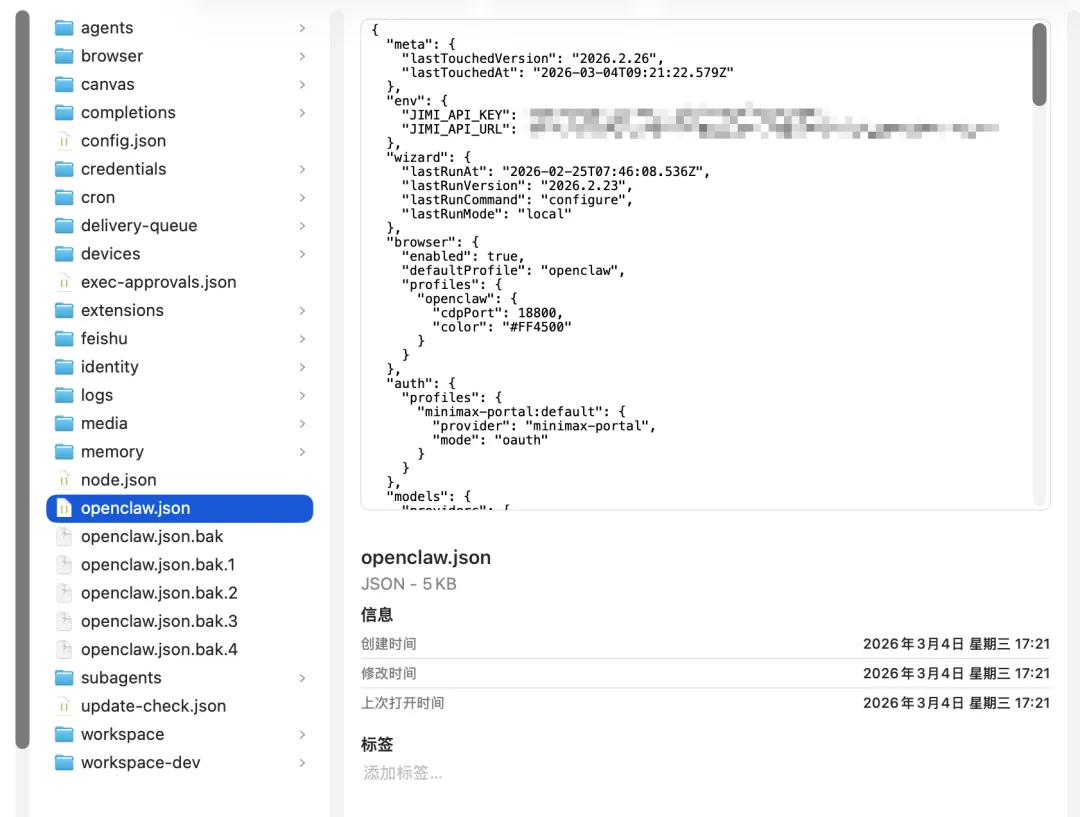1080x817 pixels.
Task: Expand the canvas folder chevron
Action: [x=302, y=84]
